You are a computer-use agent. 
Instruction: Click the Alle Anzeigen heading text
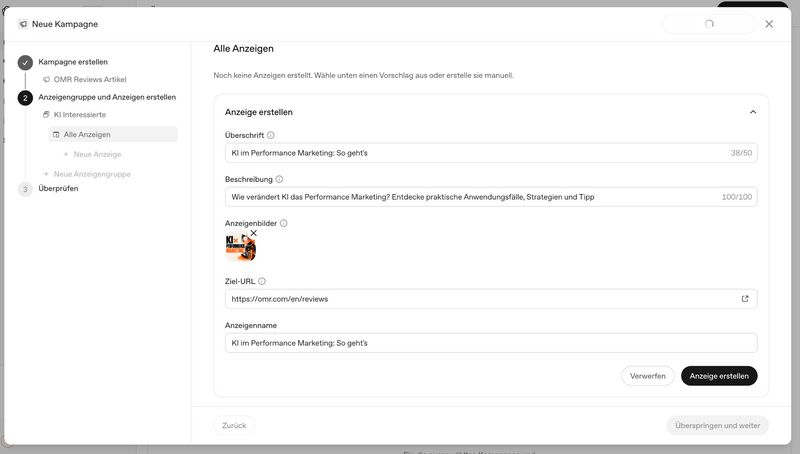pyautogui.click(x=243, y=48)
